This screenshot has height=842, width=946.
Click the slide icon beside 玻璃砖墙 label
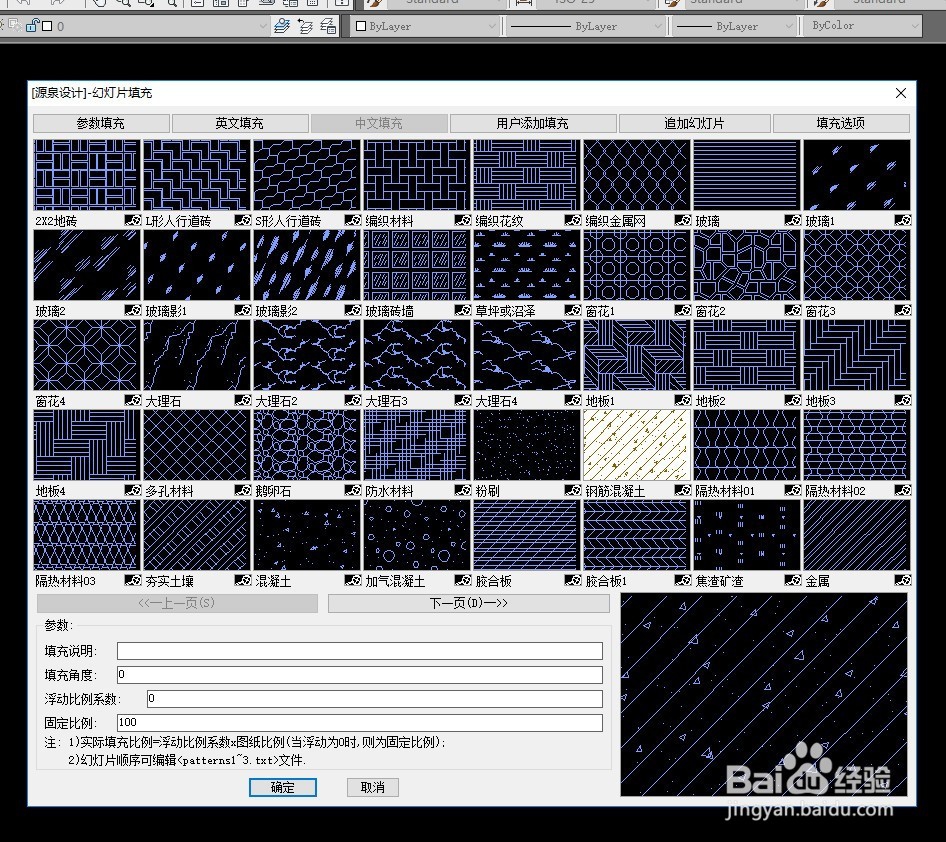click(463, 310)
